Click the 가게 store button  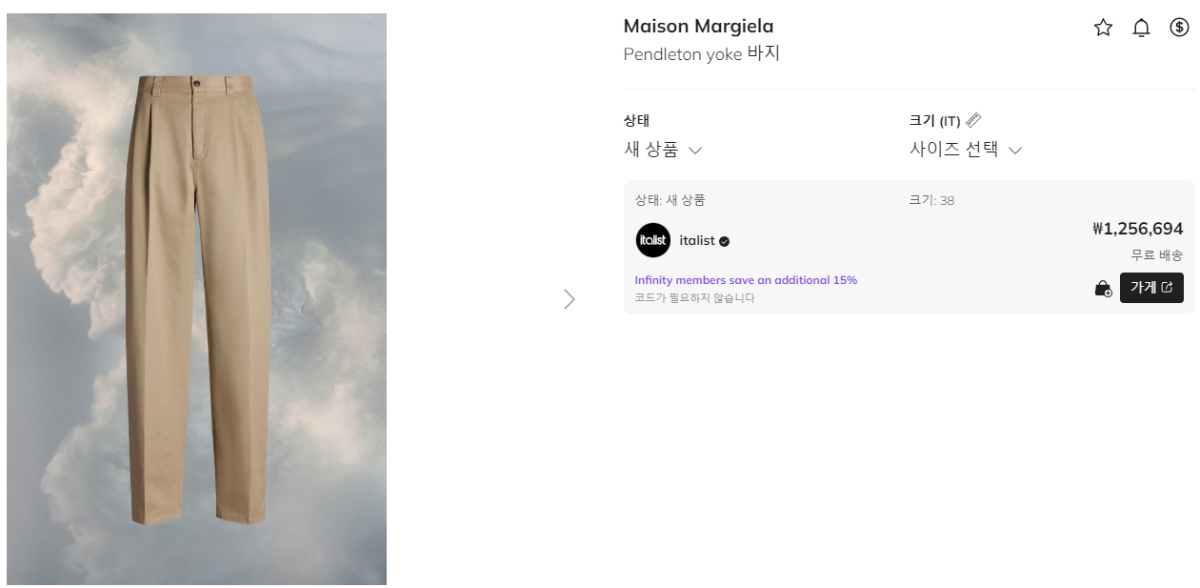pos(1151,287)
